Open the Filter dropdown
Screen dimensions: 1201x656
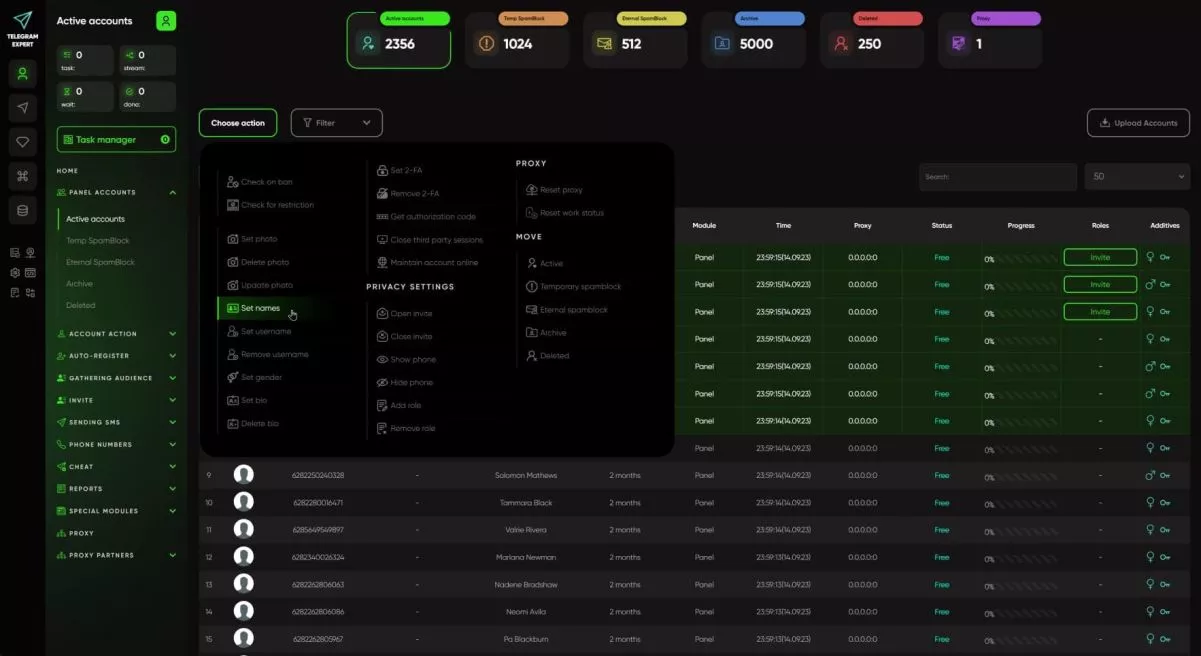(336, 123)
